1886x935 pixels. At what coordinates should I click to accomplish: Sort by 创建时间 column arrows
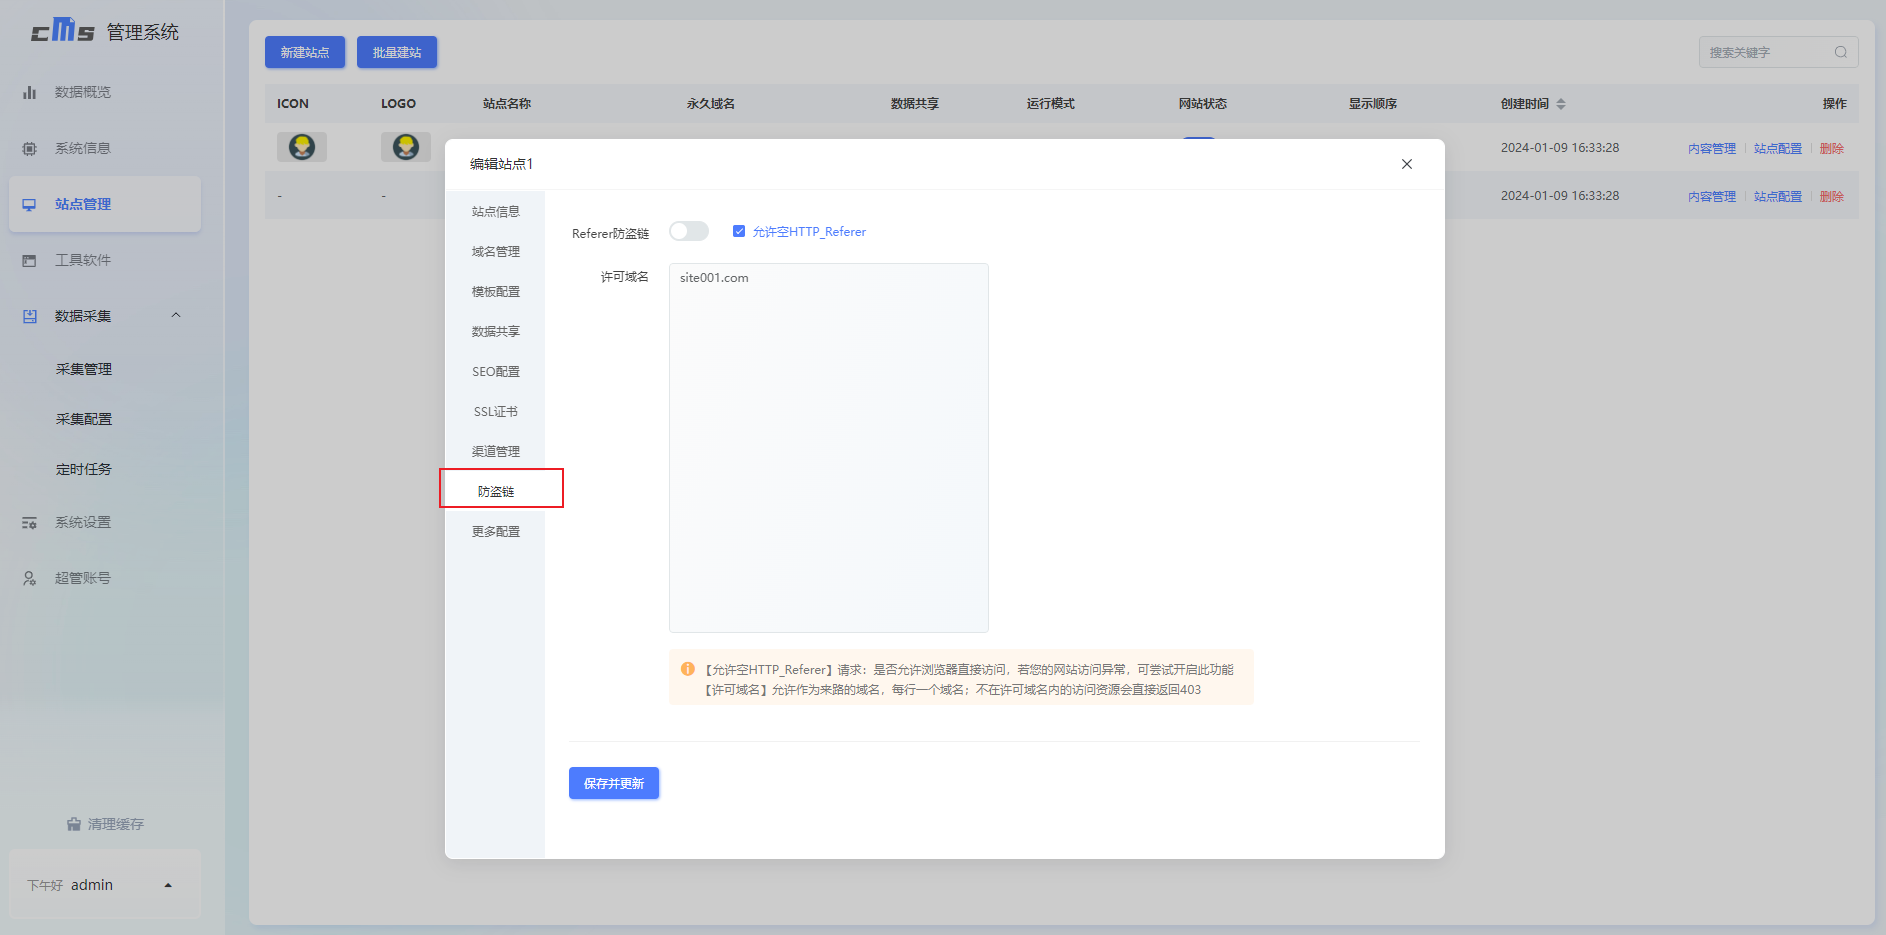pos(1561,104)
